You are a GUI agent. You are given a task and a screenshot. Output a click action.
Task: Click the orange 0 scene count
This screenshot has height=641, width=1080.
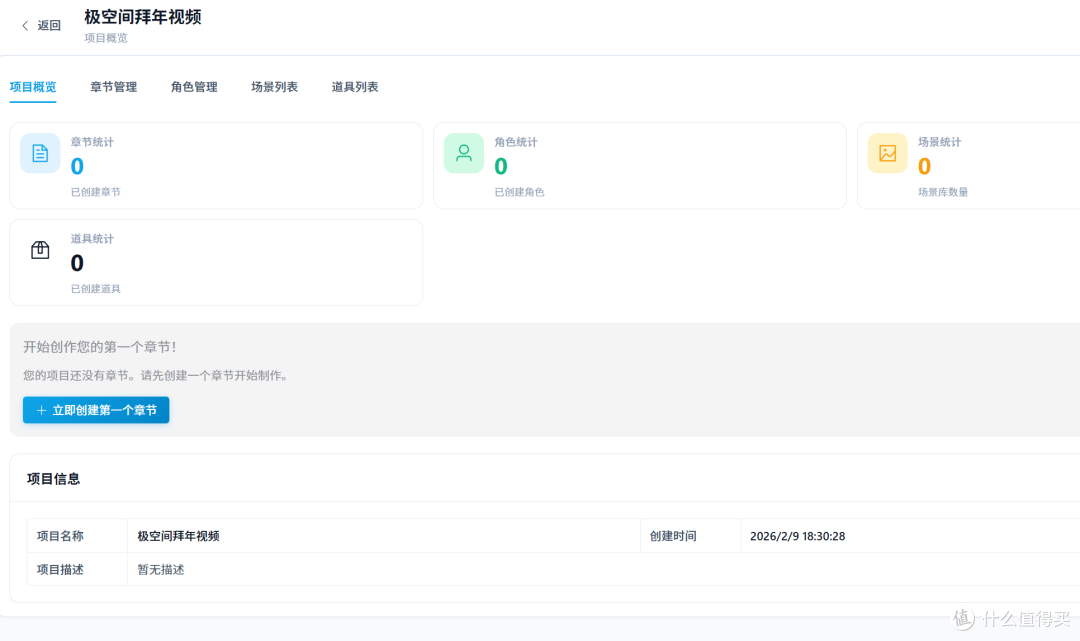coord(924,166)
